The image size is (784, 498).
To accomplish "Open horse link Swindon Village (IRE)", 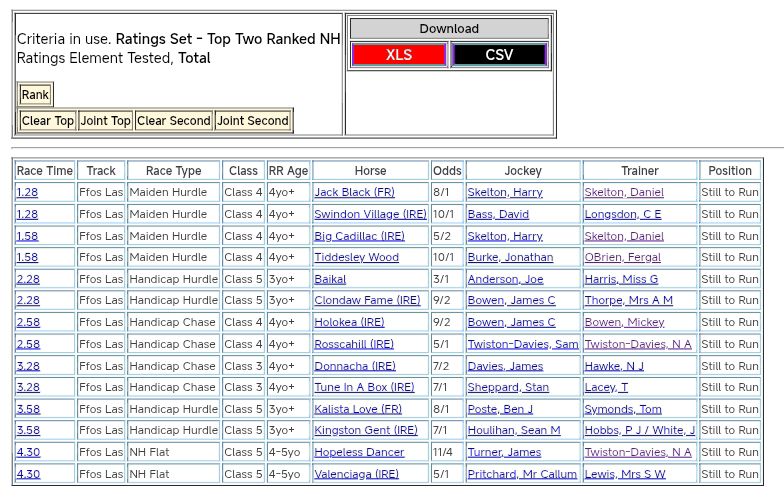I will (370, 214).
